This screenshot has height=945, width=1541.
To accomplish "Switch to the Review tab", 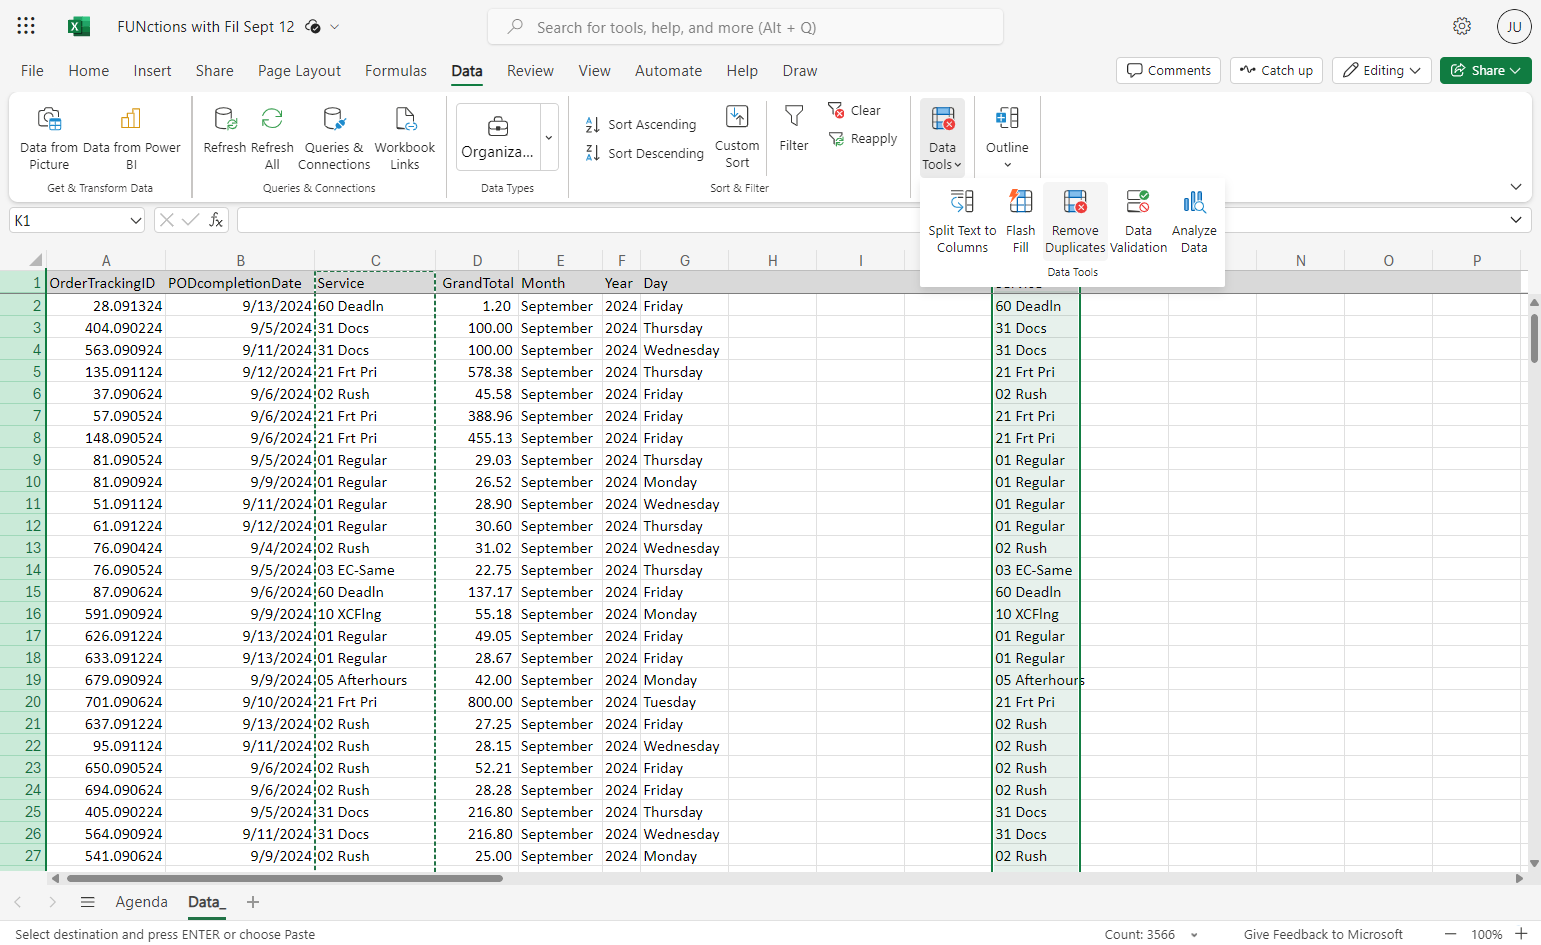I will coord(530,71).
